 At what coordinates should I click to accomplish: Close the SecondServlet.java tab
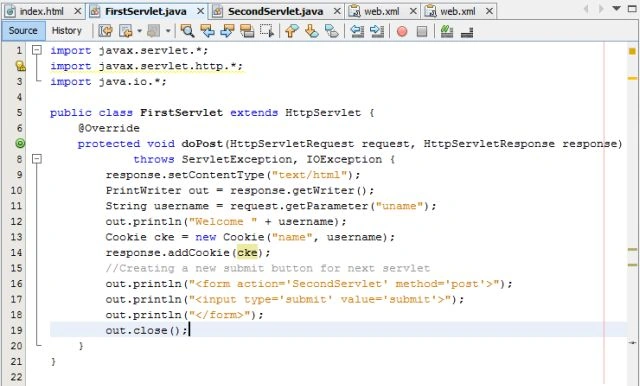tap(337, 11)
